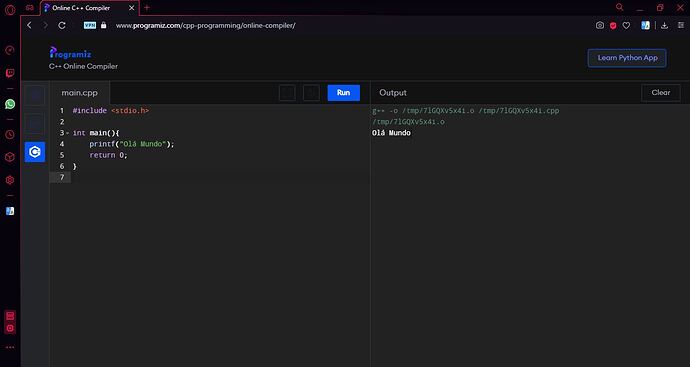The height and width of the screenshot is (367, 690).
Task: Click the Output panel heading
Action: 393,93
